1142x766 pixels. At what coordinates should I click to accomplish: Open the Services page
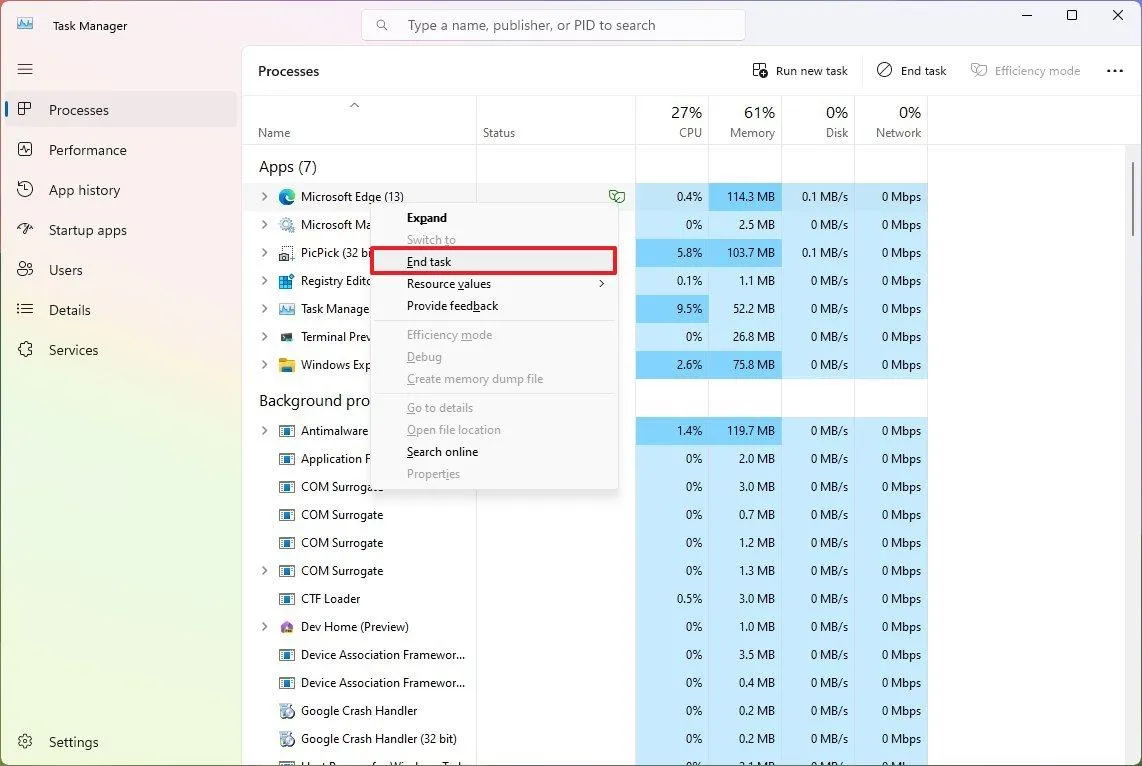tap(121, 350)
